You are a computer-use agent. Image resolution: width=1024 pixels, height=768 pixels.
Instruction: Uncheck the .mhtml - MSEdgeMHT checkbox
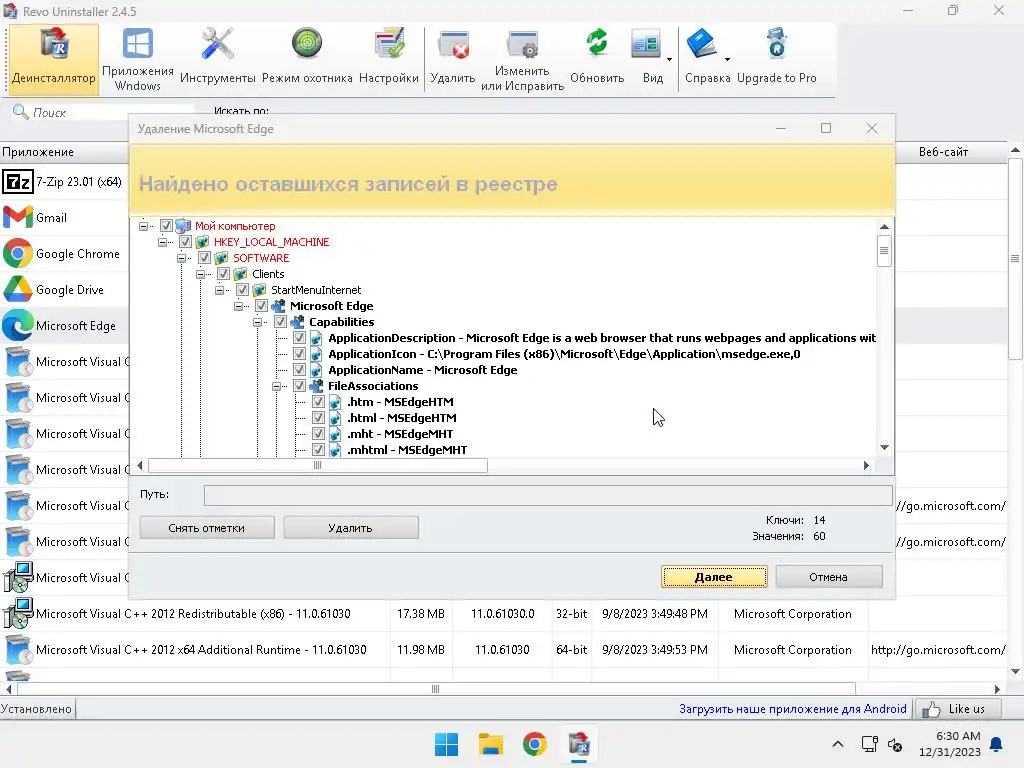click(x=318, y=450)
